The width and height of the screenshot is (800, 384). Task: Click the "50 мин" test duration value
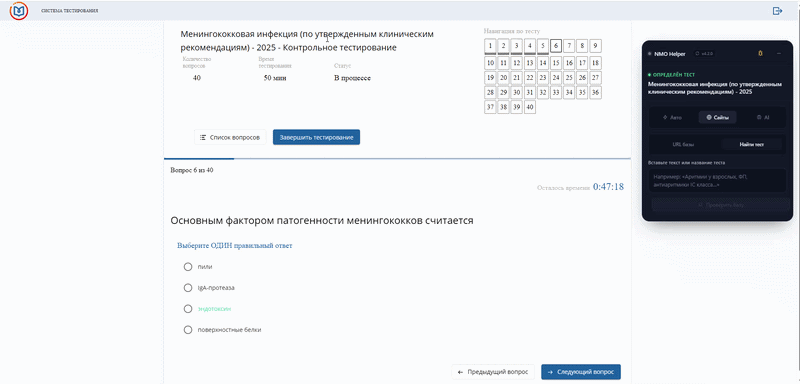click(x=275, y=78)
